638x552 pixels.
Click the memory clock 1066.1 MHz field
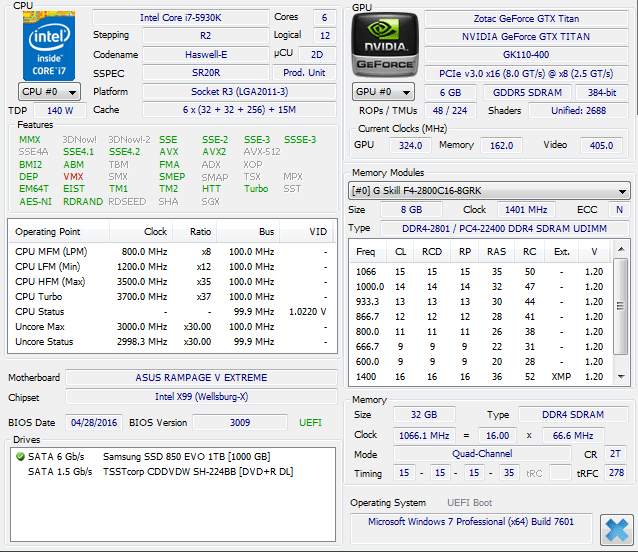coord(424,436)
